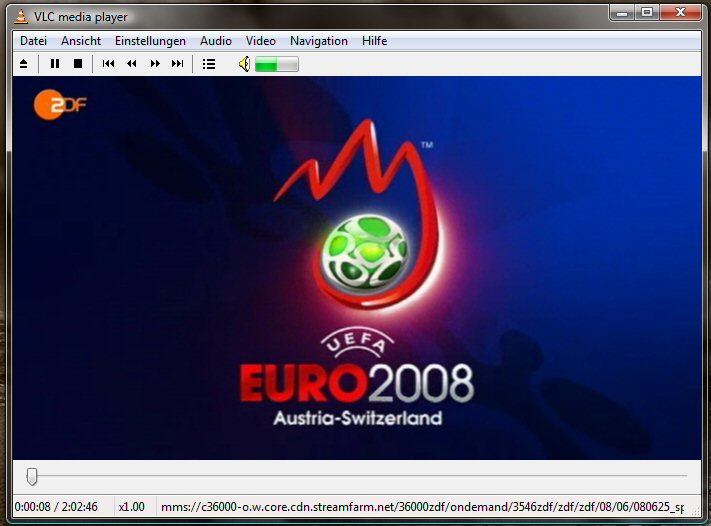
Task: Click the video display area
Action: click(357, 268)
